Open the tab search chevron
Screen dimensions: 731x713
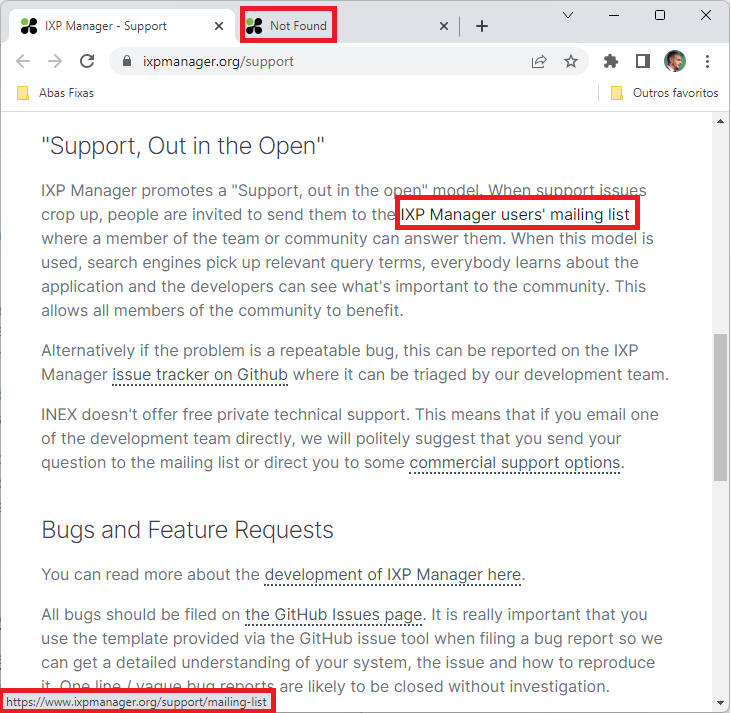tap(568, 15)
